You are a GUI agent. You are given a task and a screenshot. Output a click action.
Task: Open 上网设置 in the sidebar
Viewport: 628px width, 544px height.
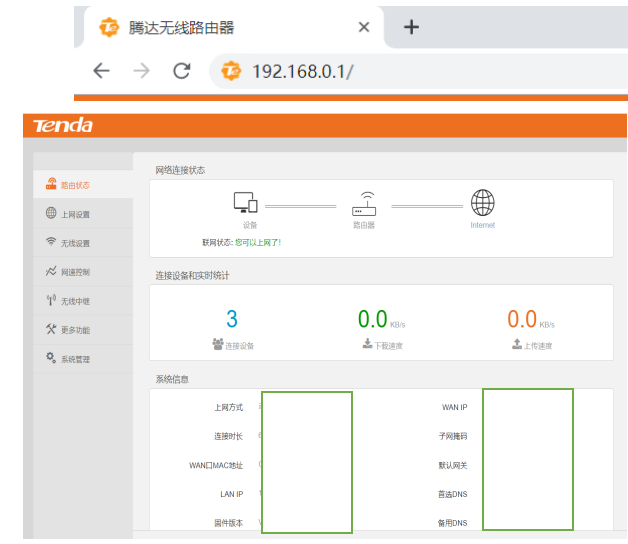pyautogui.click(x=75, y=214)
